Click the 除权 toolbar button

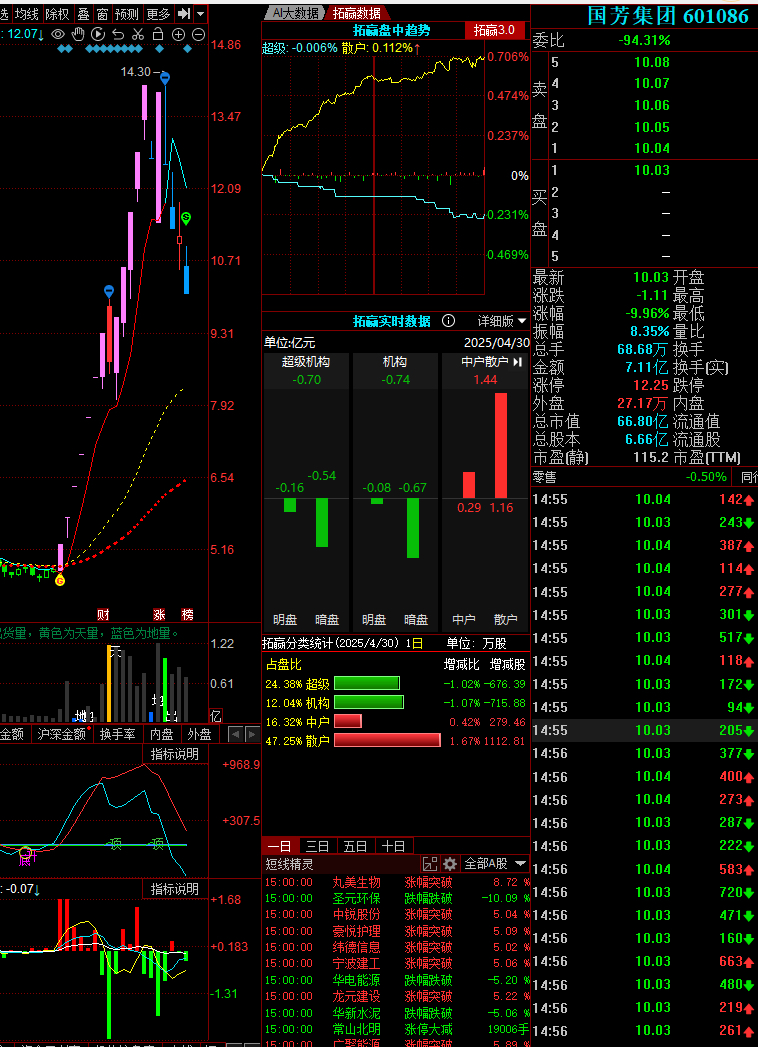[57, 13]
